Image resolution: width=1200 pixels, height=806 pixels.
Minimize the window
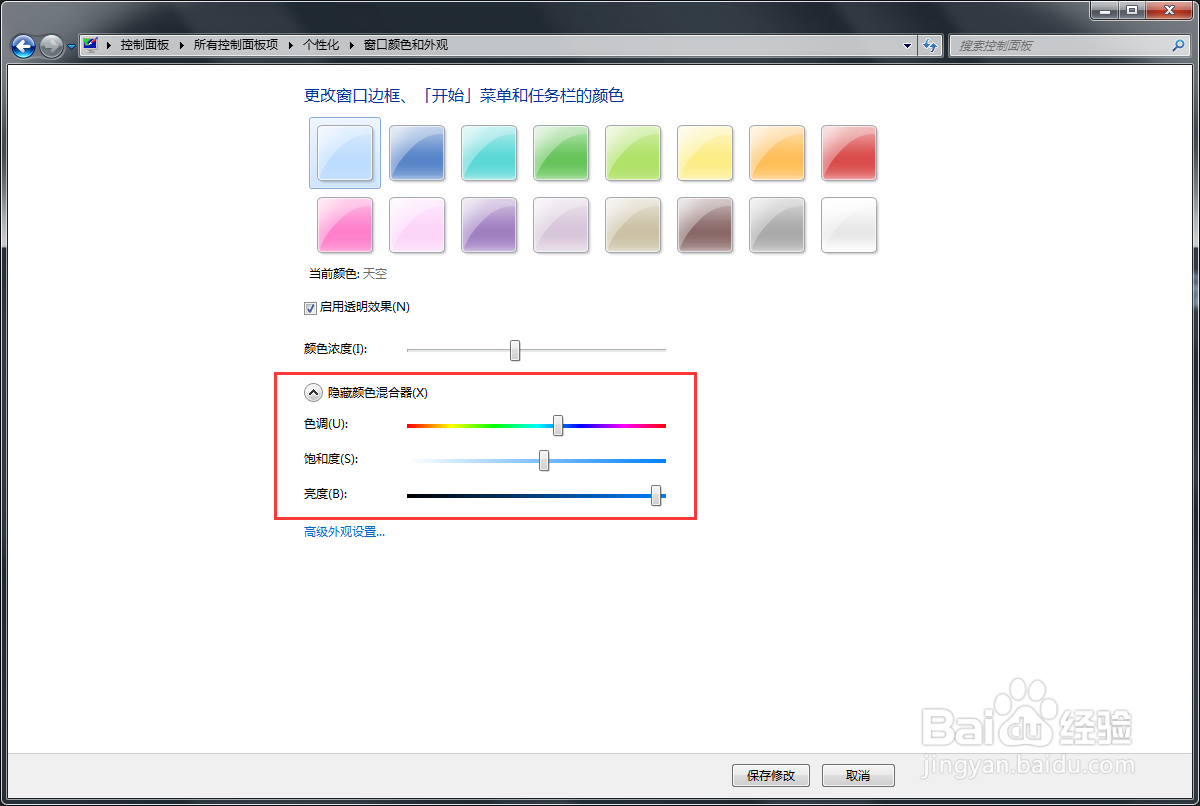(x=1103, y=9)
